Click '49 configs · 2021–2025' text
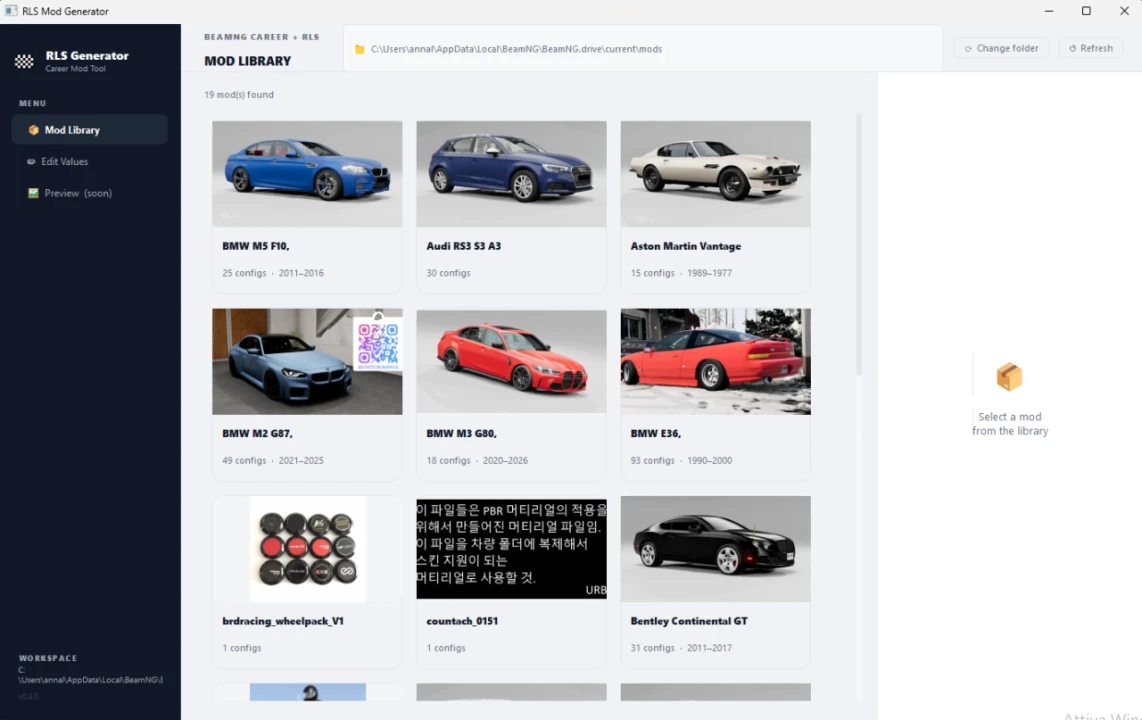The width and height of the screenshot is (1142, 720). tap(272, 460)
